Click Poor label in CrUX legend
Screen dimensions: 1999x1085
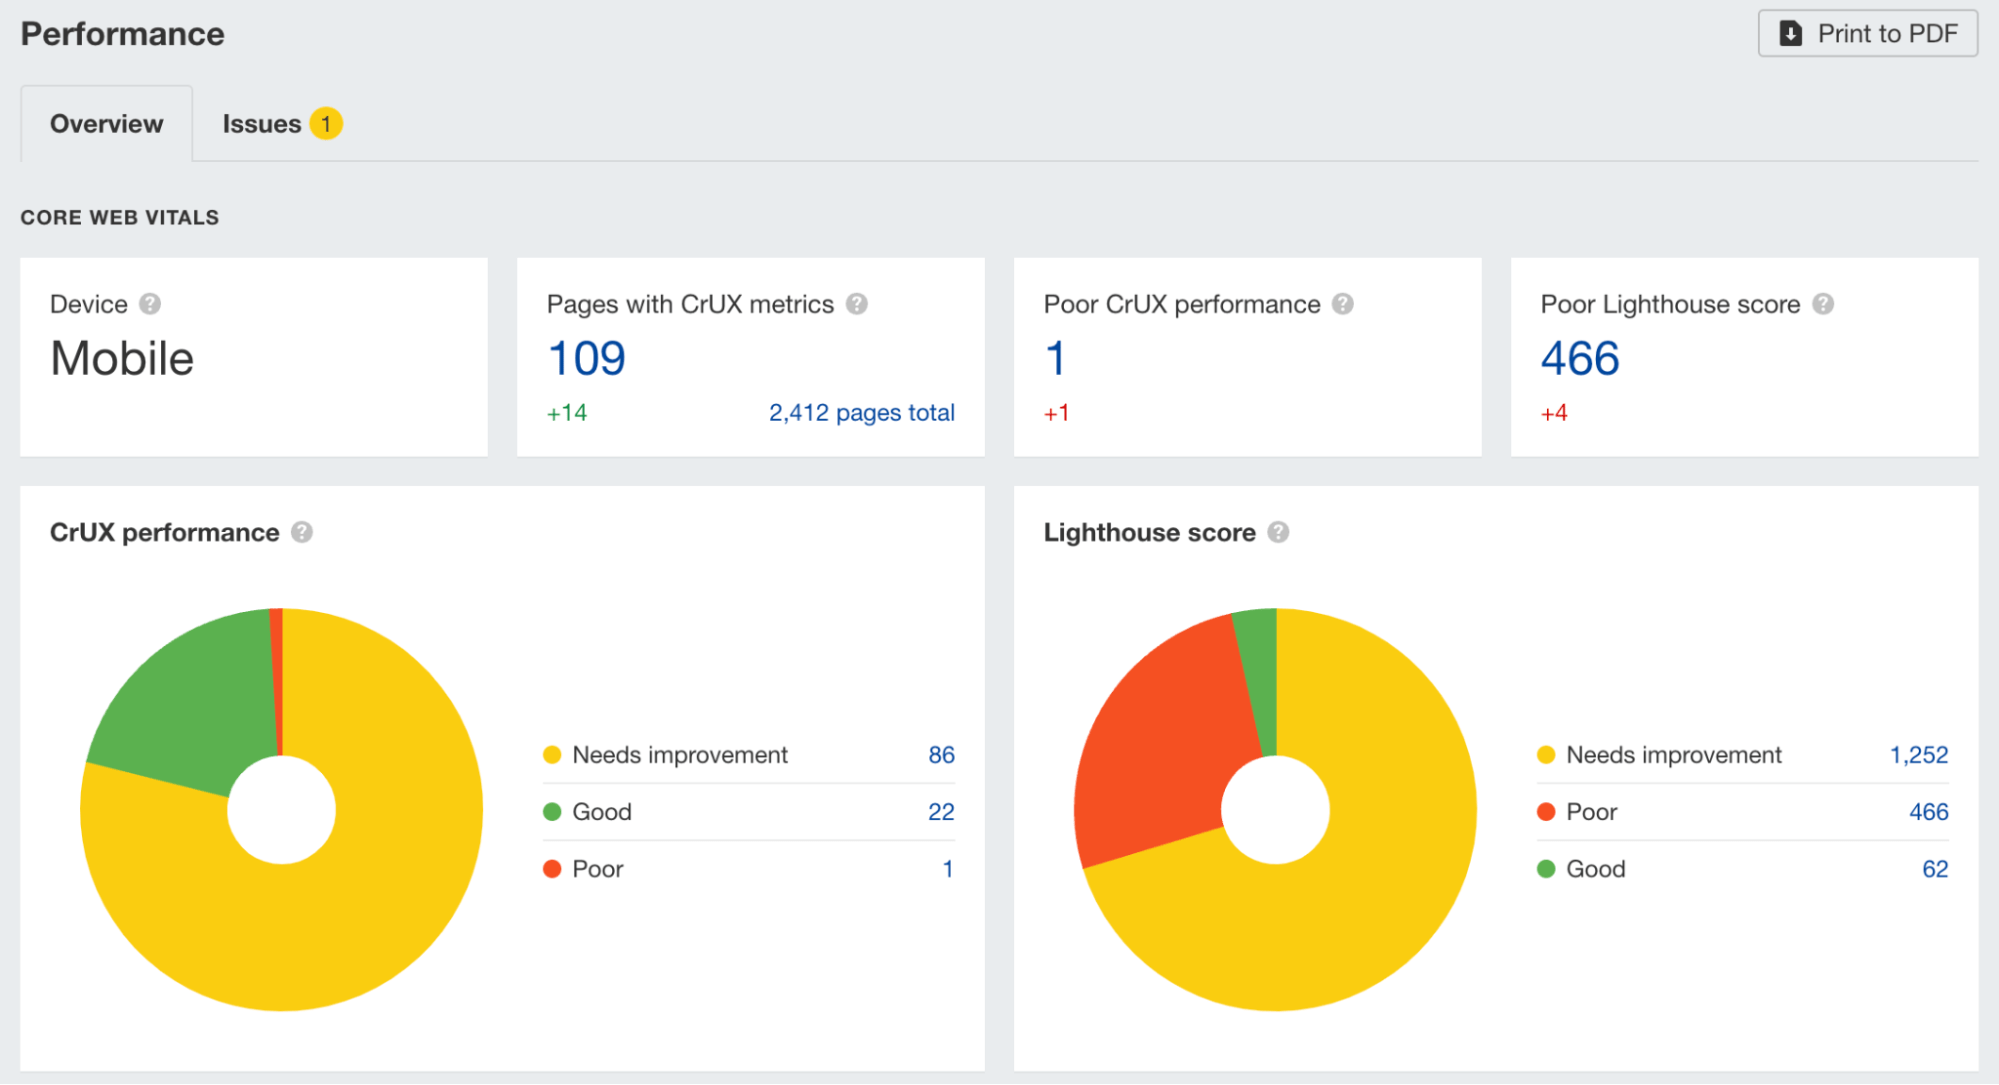coord(598,869)
